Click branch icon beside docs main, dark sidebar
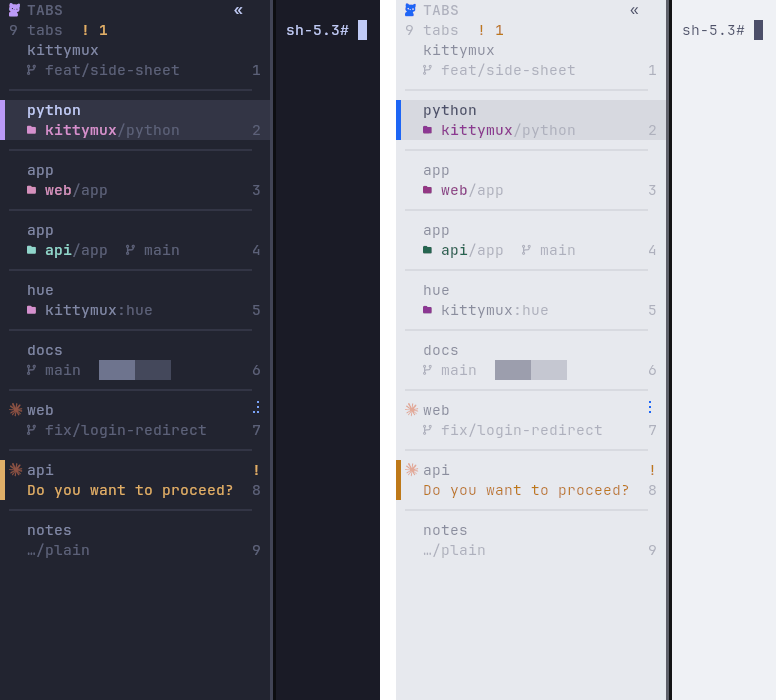This screenshot has width=776, height=700. coord(31,370)
